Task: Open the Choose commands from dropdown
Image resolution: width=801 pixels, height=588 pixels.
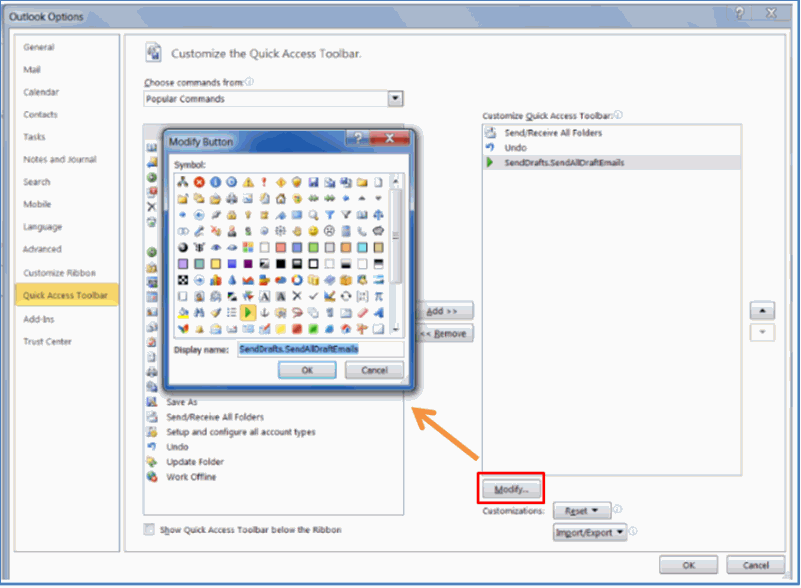Action: tap(395, 99)
